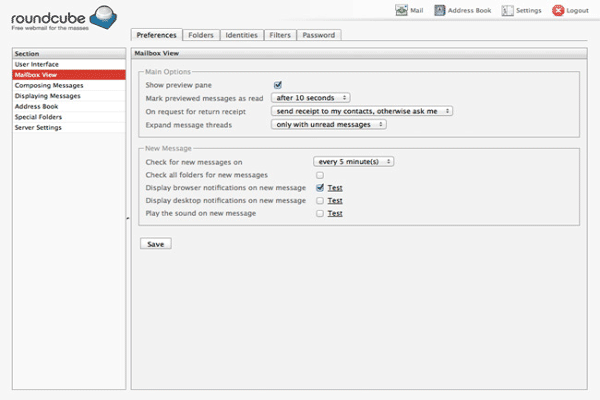Open the Check for new messages interval dropdown
This screenshot has height=400, width=600.
click(x=354, y=161)
